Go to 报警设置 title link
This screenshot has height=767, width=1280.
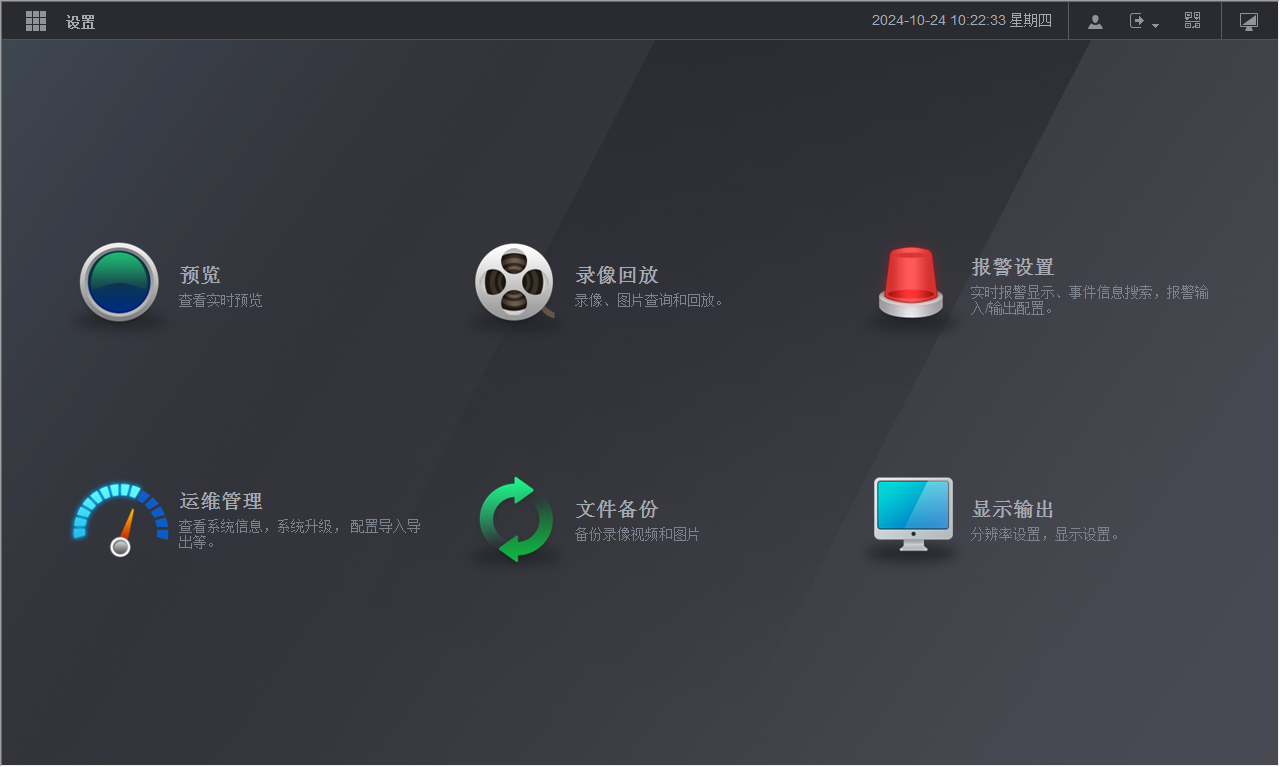pos(1013,267)
